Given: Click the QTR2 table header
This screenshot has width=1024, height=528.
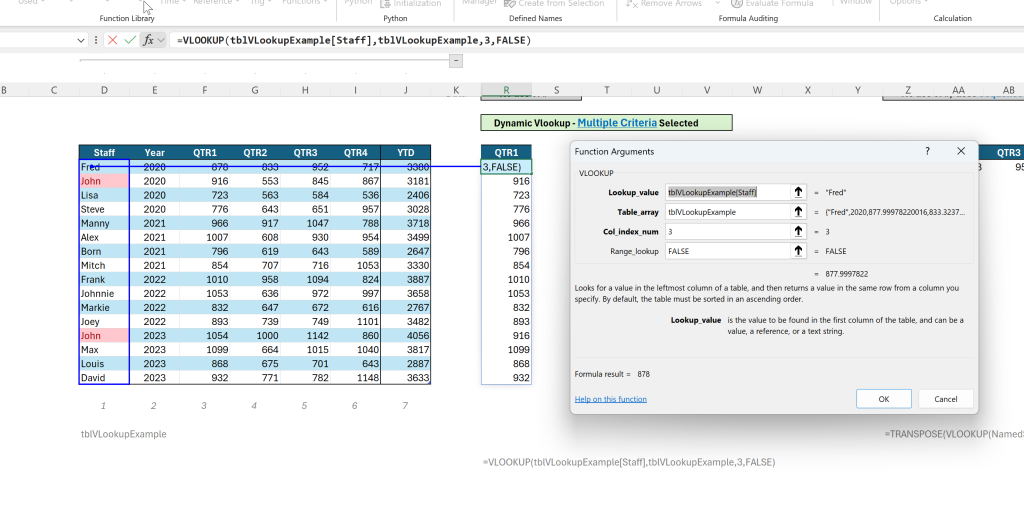Looking at the screenshot, I should [255, 153].
